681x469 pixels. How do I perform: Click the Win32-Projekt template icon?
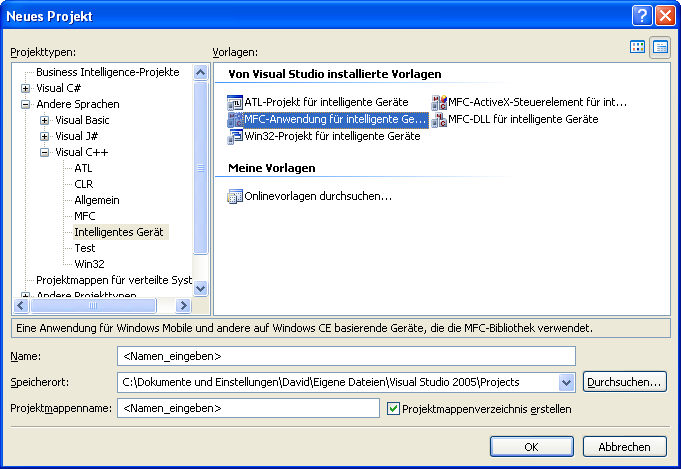point(235,136)
